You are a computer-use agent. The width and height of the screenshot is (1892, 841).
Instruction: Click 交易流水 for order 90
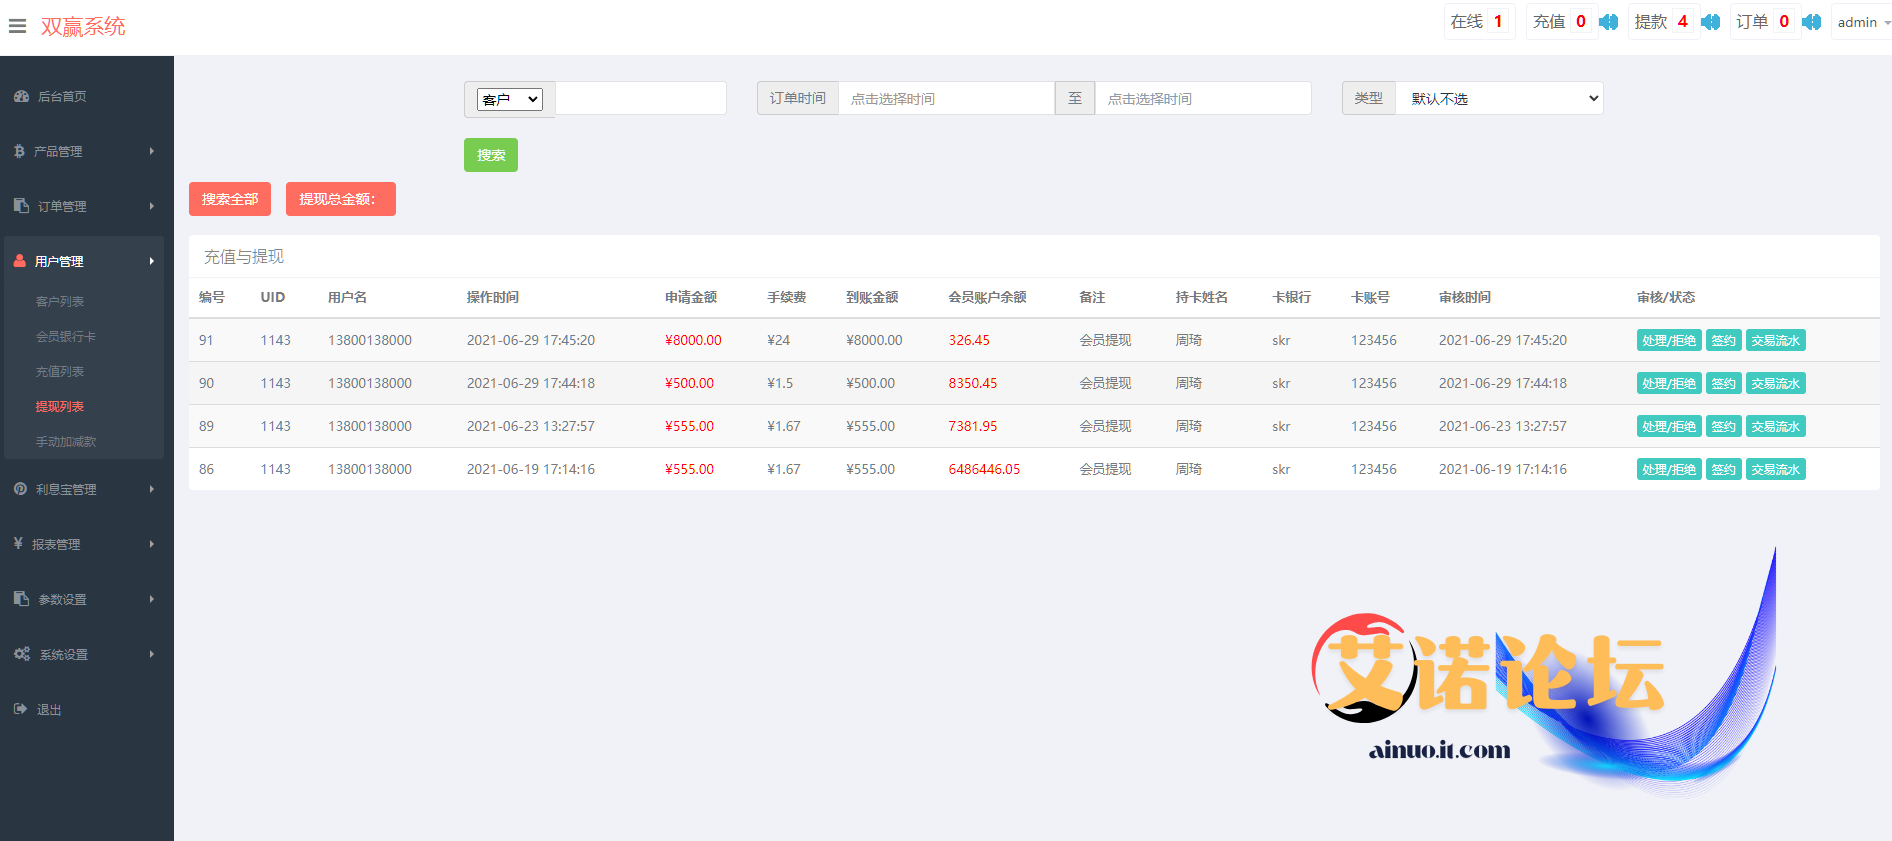pos(1776,383)
